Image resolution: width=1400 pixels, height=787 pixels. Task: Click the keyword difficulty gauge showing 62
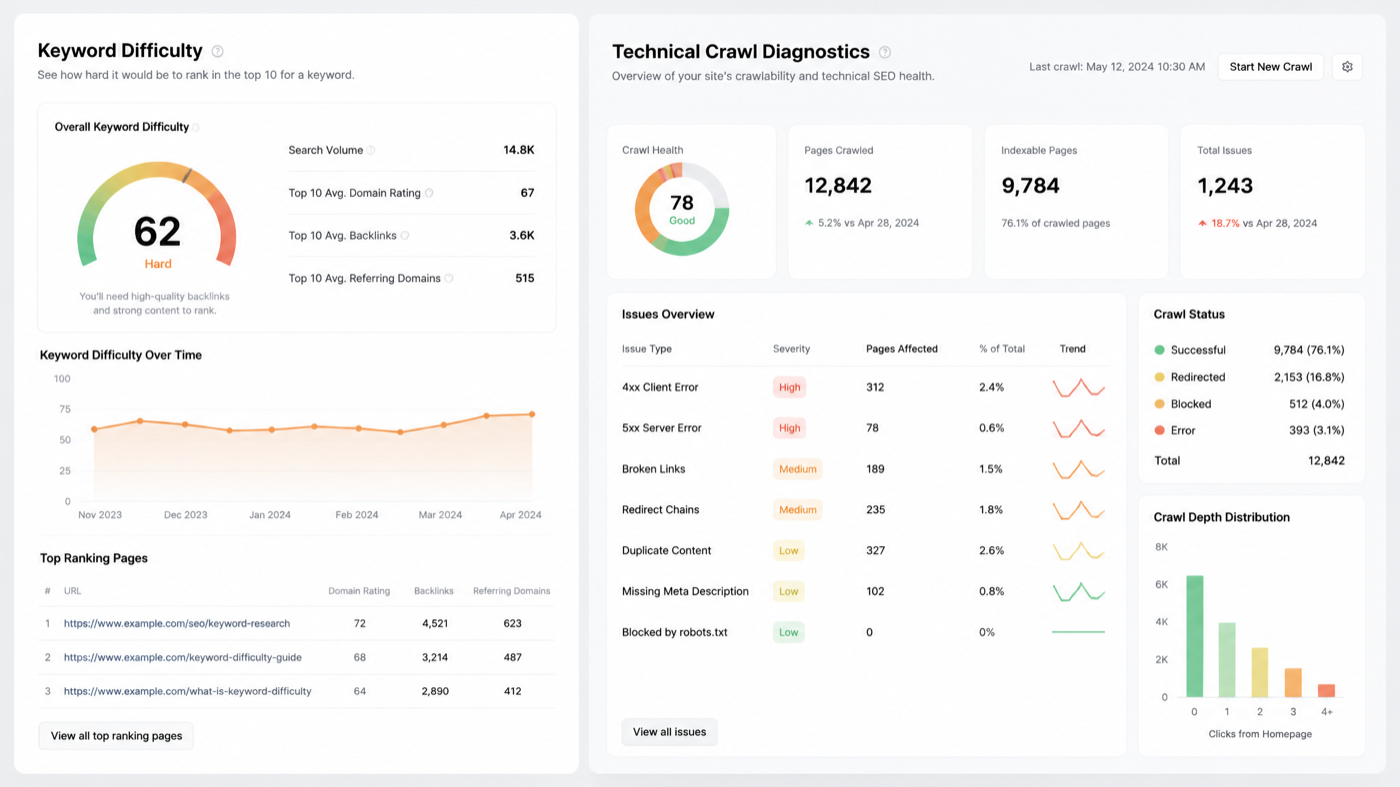157,215
